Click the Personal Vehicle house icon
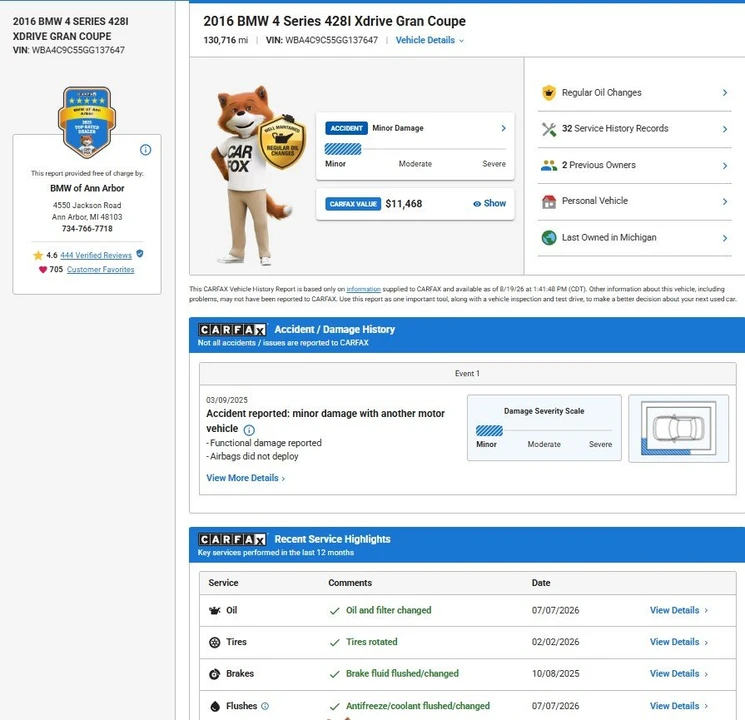This screenshot has width=745, height=720. click(549, 202)
